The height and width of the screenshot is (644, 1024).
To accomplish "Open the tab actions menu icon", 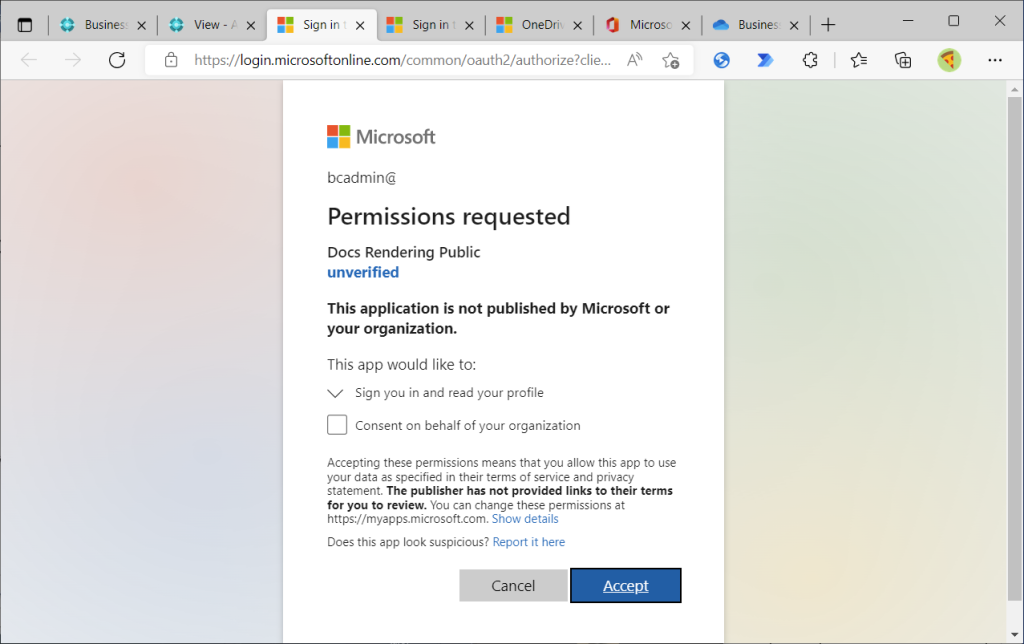I will [x=25, y=25].
